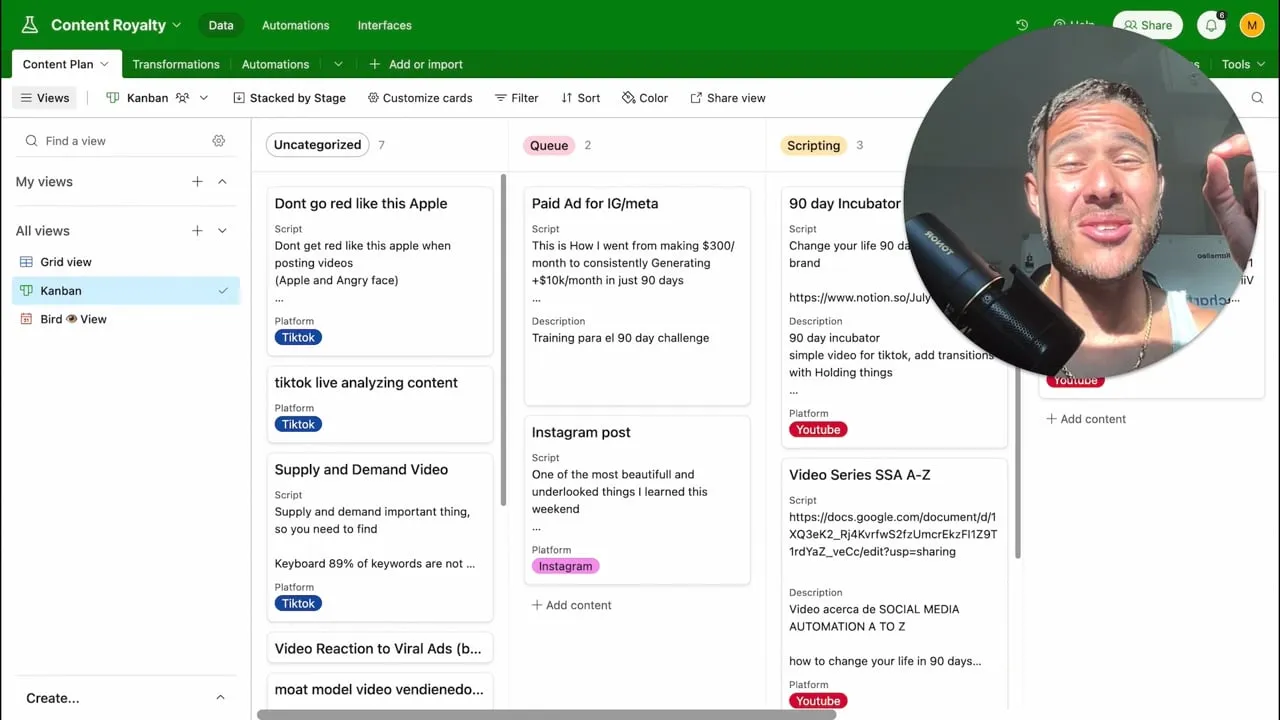Open the Color tool

point(645,98)
